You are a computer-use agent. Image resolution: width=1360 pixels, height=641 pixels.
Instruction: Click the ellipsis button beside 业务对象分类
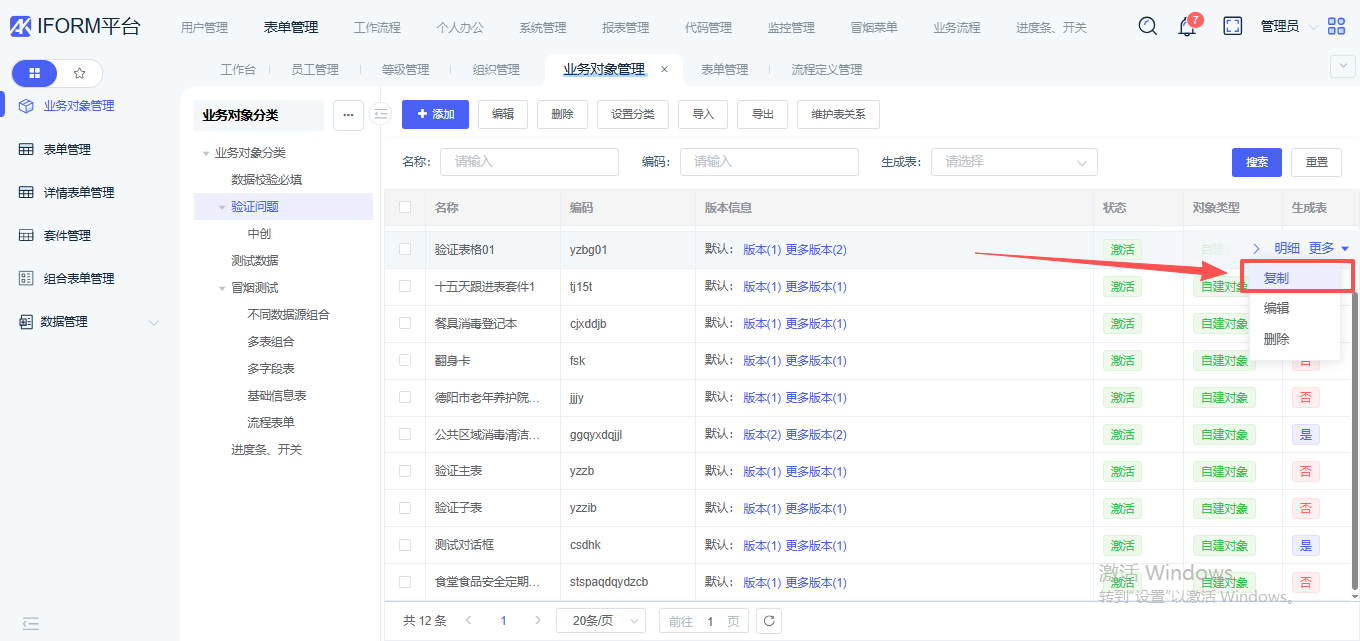(x=348, y=115)
